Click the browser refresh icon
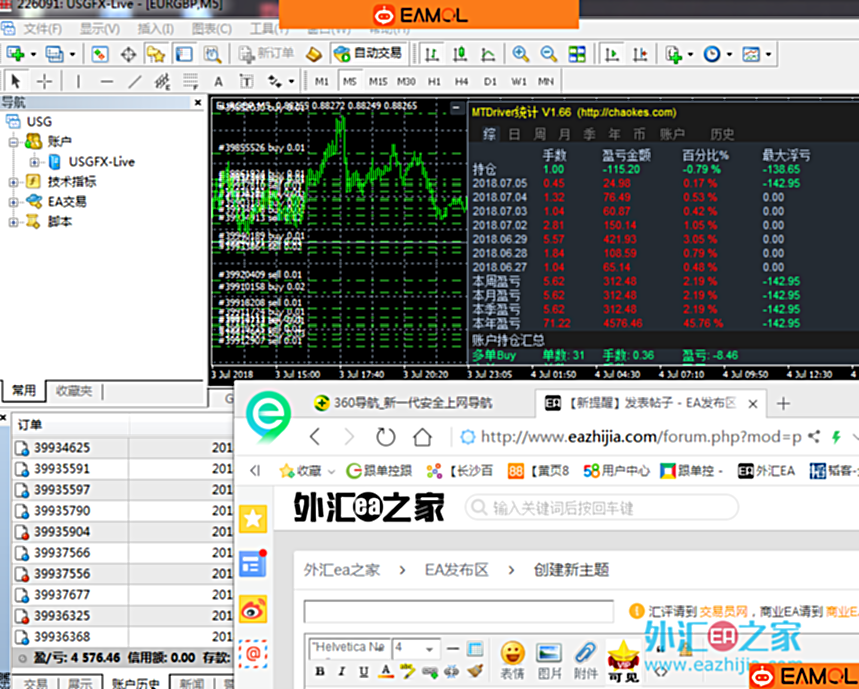The image size is (859, 689). coord(385,437)
